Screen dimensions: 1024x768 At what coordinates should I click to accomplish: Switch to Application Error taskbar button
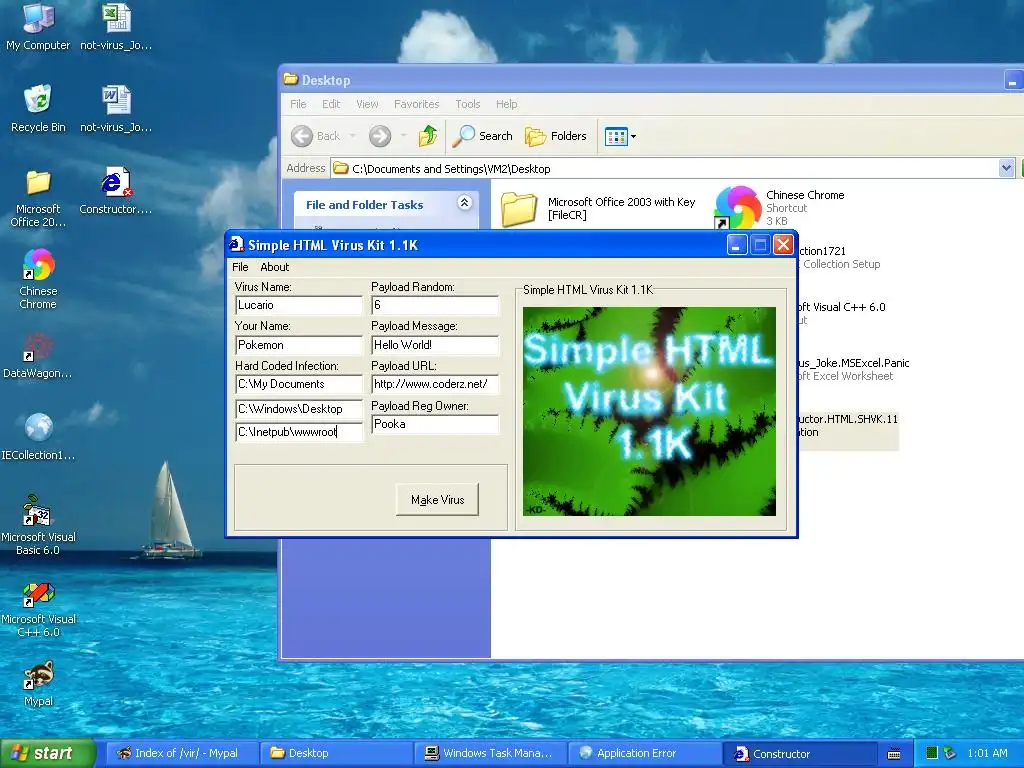644,753
